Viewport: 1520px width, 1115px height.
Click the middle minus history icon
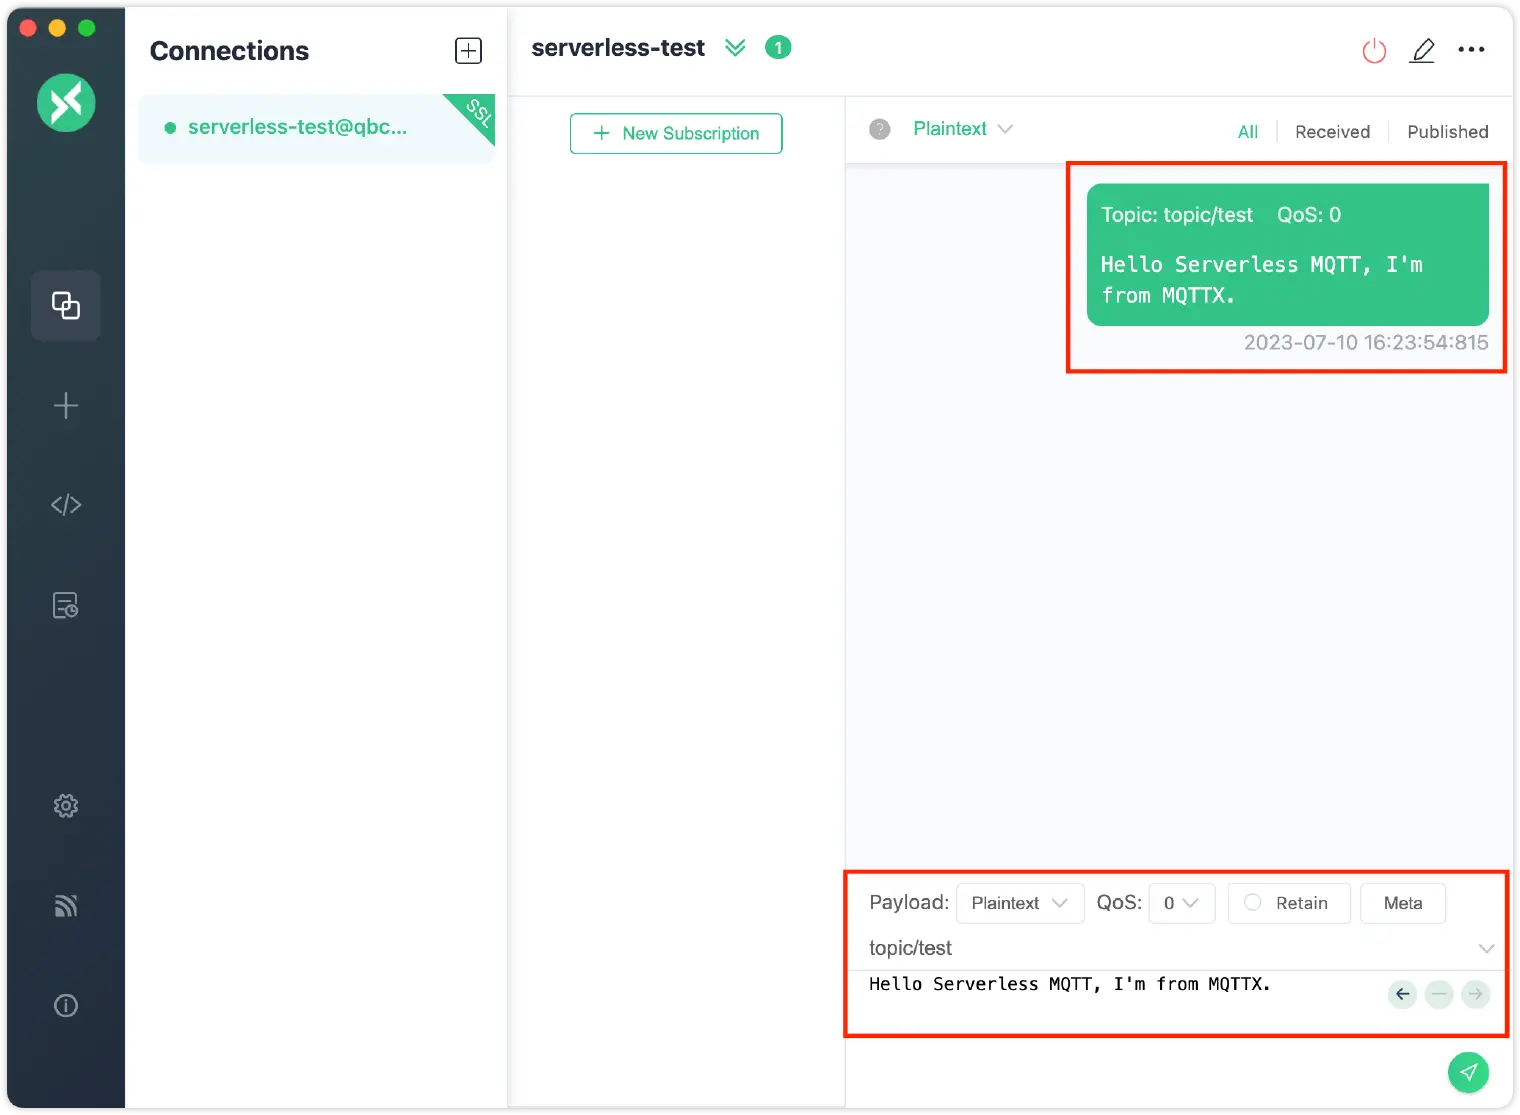(x=1439, y=994)
